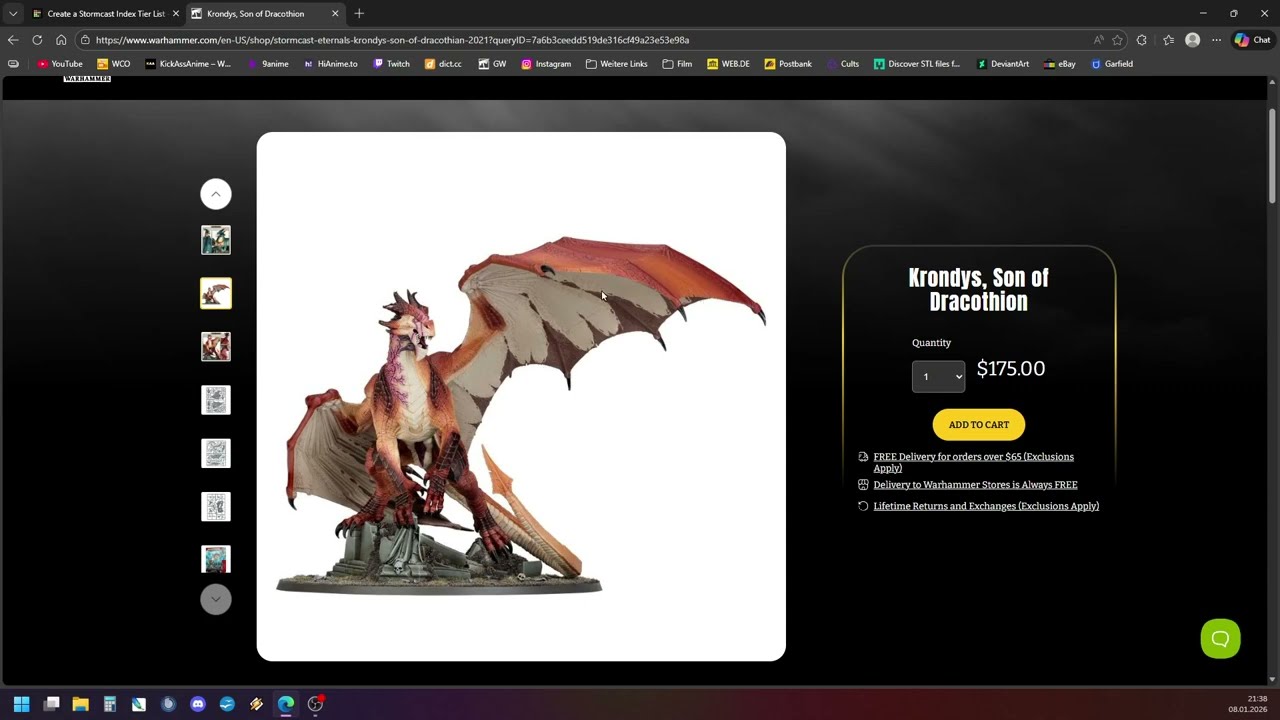This screenshot has width=1280, height=720.
Task: Open Task View in the taskbar
Action: pyautogui.click(x=52, y=704)
